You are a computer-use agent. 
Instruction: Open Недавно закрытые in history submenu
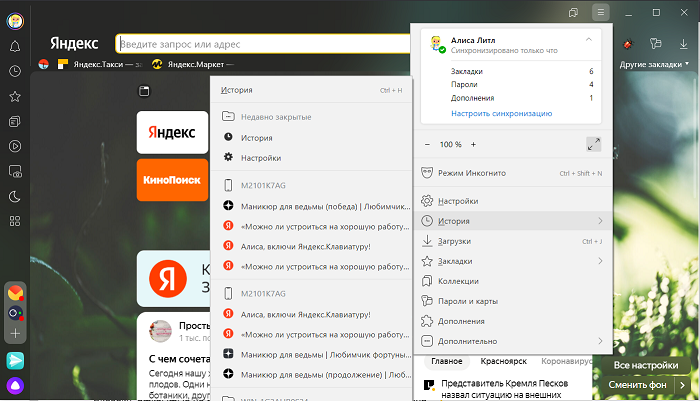(x=311, y=117)
